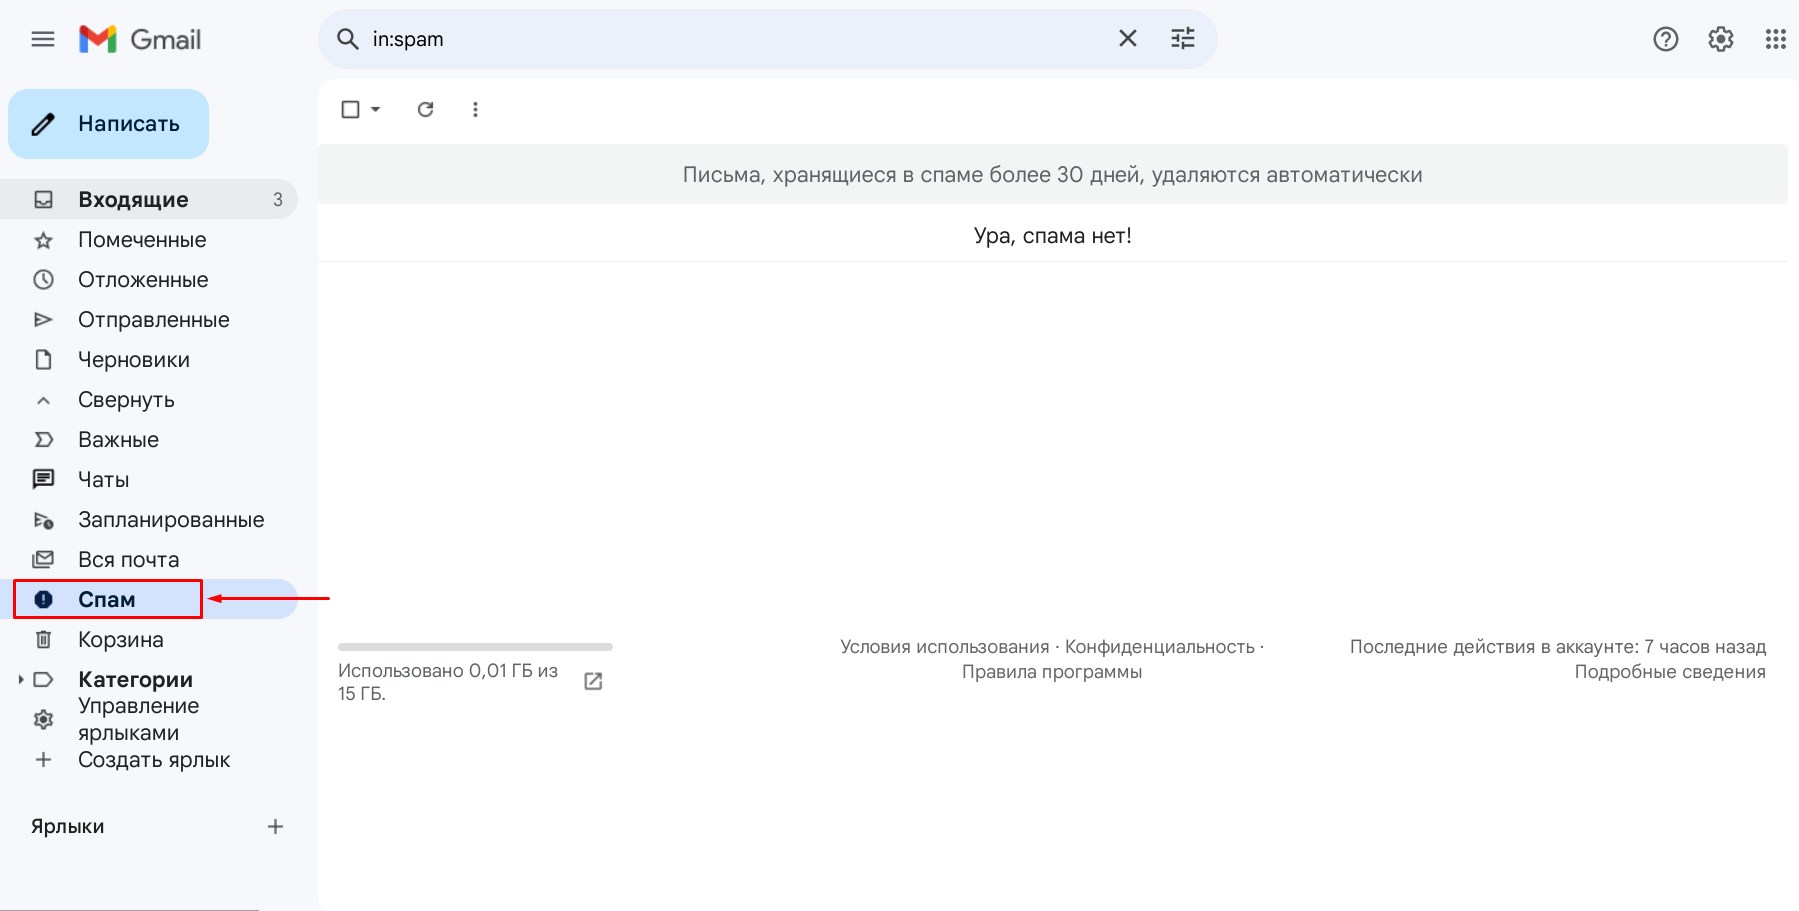1799x911 pixels.
Task: Open the Gmail main menu (hamburger icon)
Action: point(43,39)
